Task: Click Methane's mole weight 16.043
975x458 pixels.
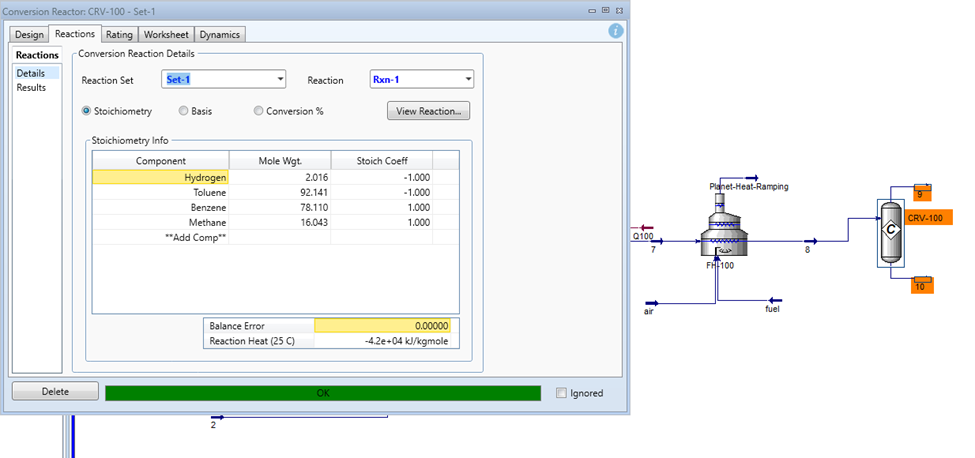Action: pyautogui.click(x=280, y=222)
